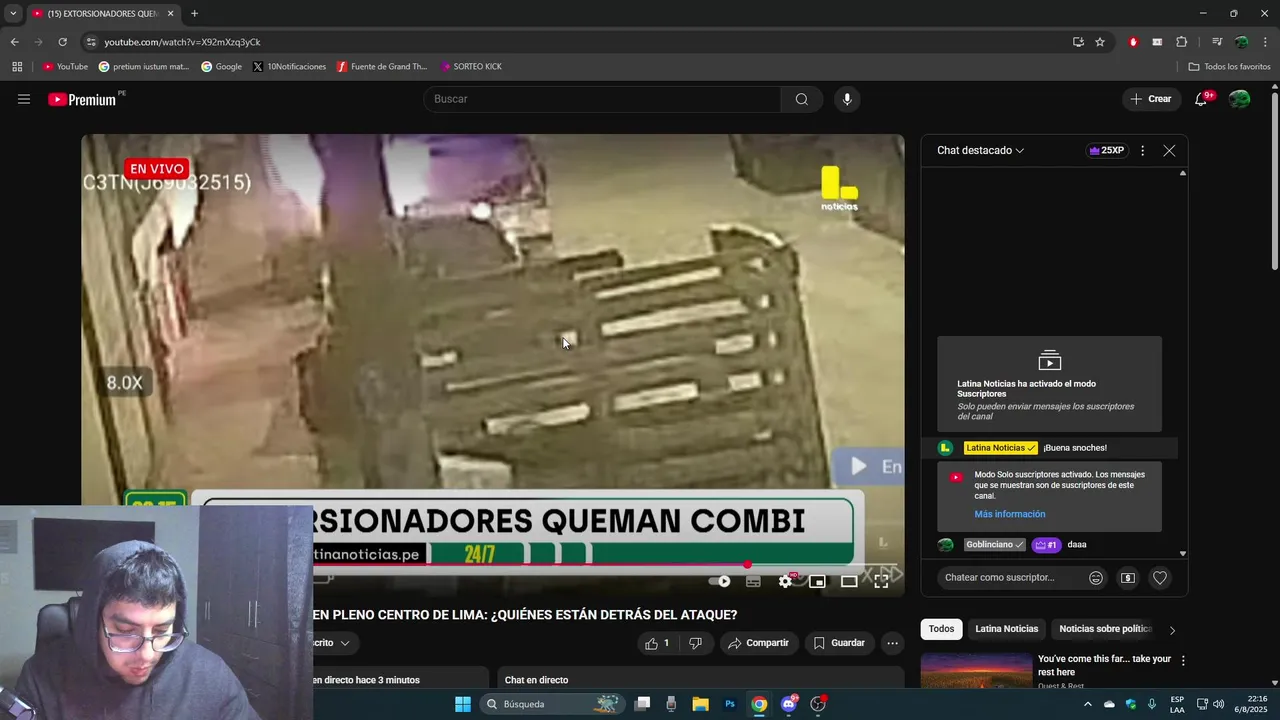Enter fullscreen video mode
The width and height of the screenshot is (1280, 720).
click(881, 581)
